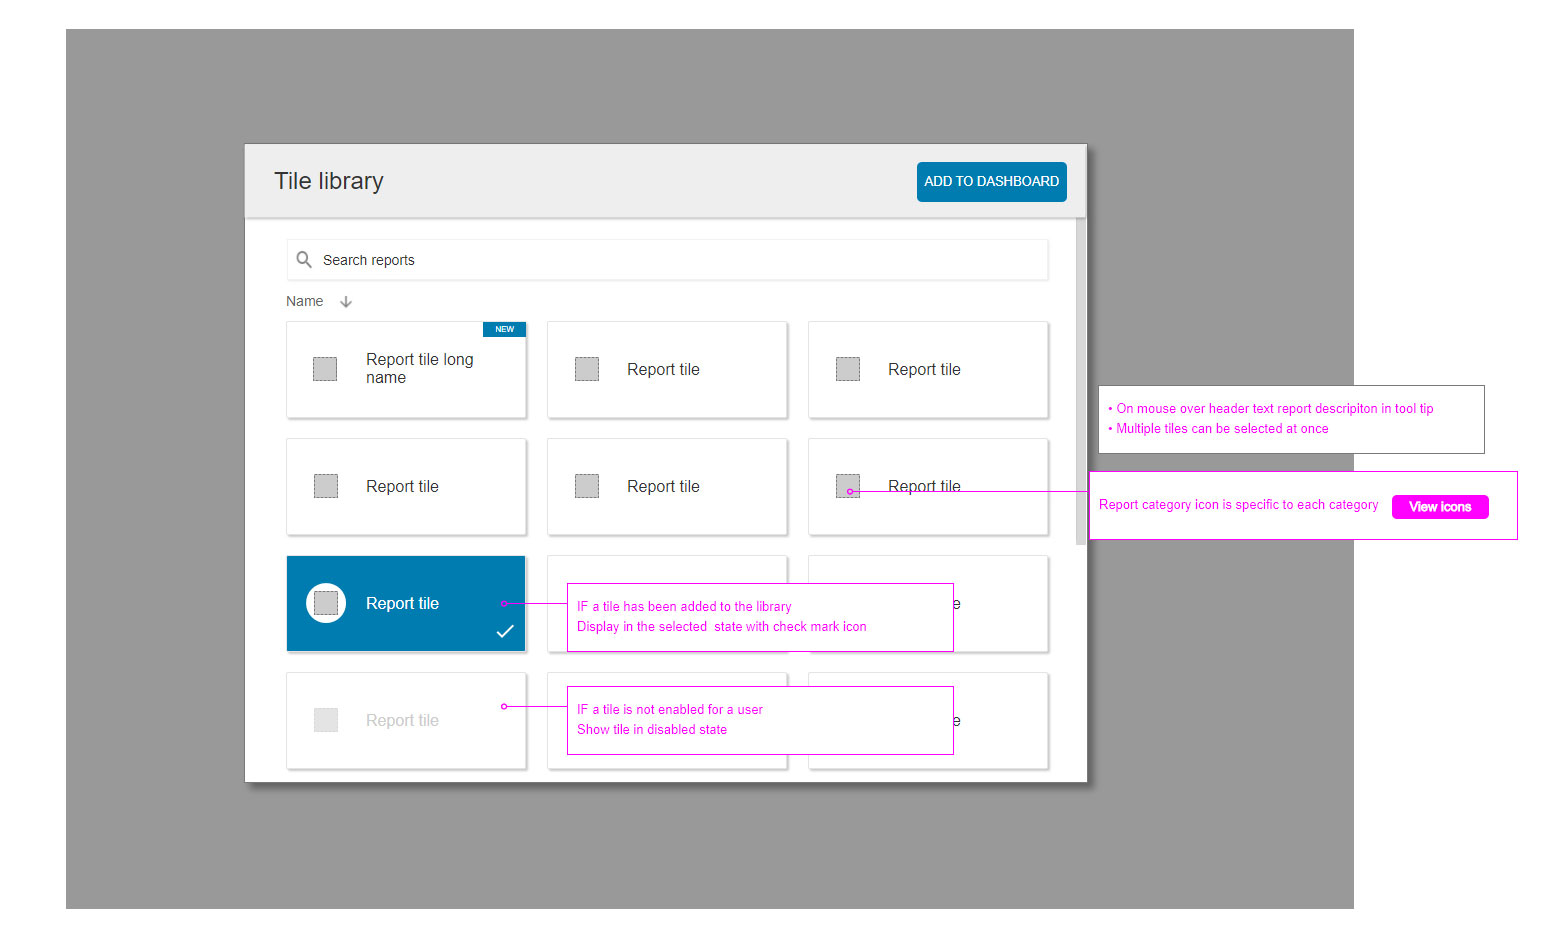Click the Tile library header title
Screen dimensions: 1546x950
(329, 181)
